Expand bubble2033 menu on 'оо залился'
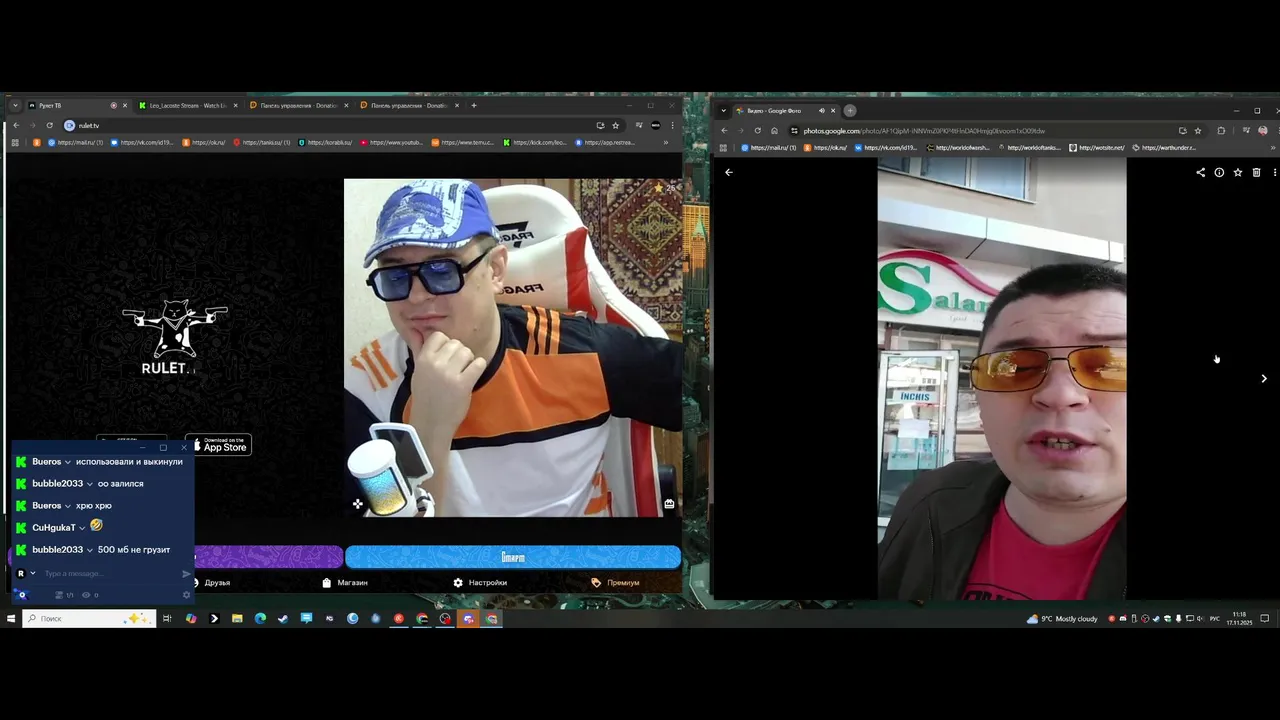Screen dimensions: 1280x720 point(90,484)
